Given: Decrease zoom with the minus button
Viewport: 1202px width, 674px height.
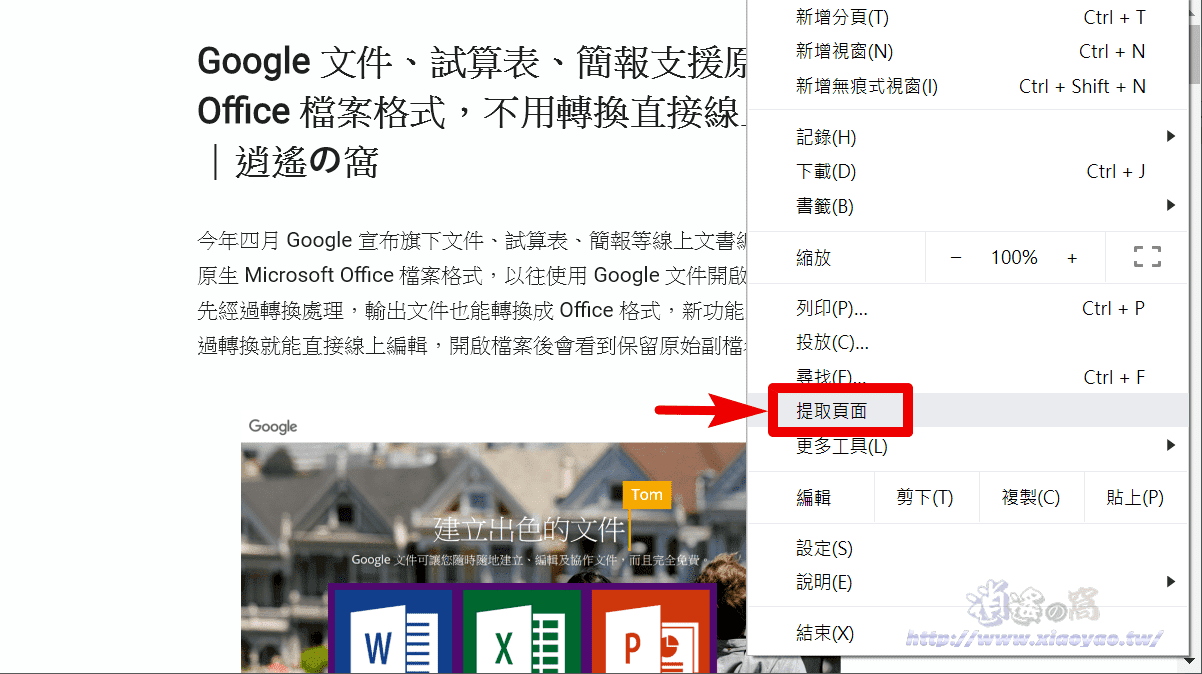Looking at the screenshot, I should click(955, 258).
